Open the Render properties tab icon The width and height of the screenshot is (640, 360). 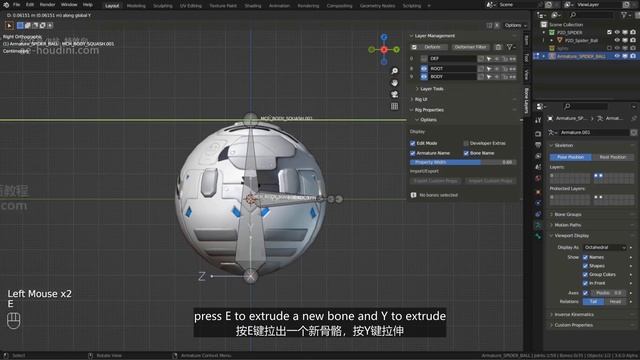pos(538,134)
